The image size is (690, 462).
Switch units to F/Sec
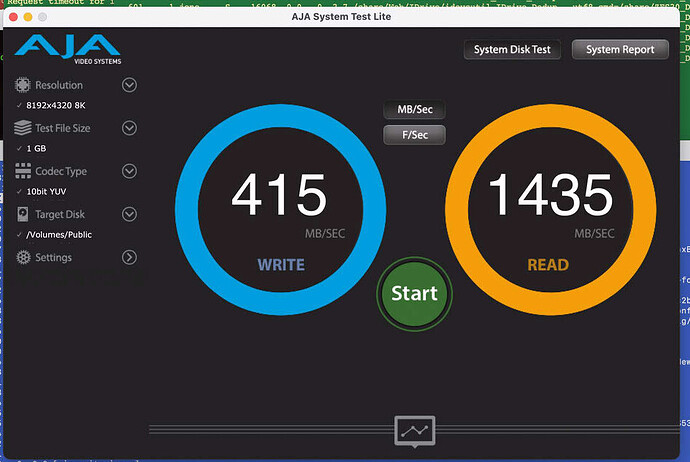coord(414,135)
